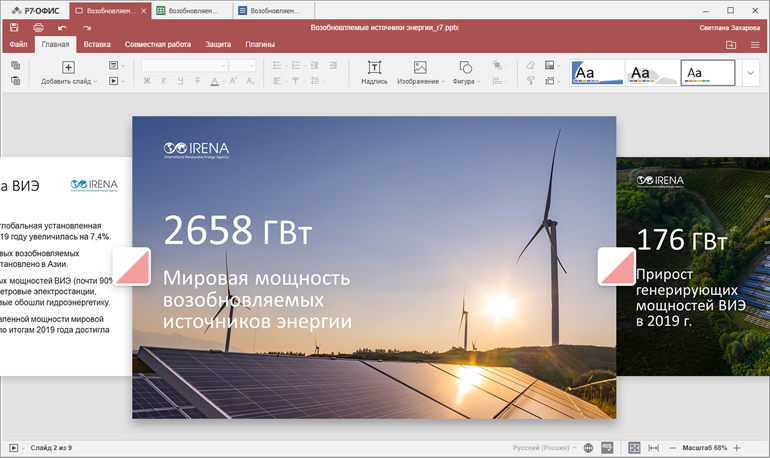Insert a text box with Надпись
Screen dimensions: 770x458
374,72
